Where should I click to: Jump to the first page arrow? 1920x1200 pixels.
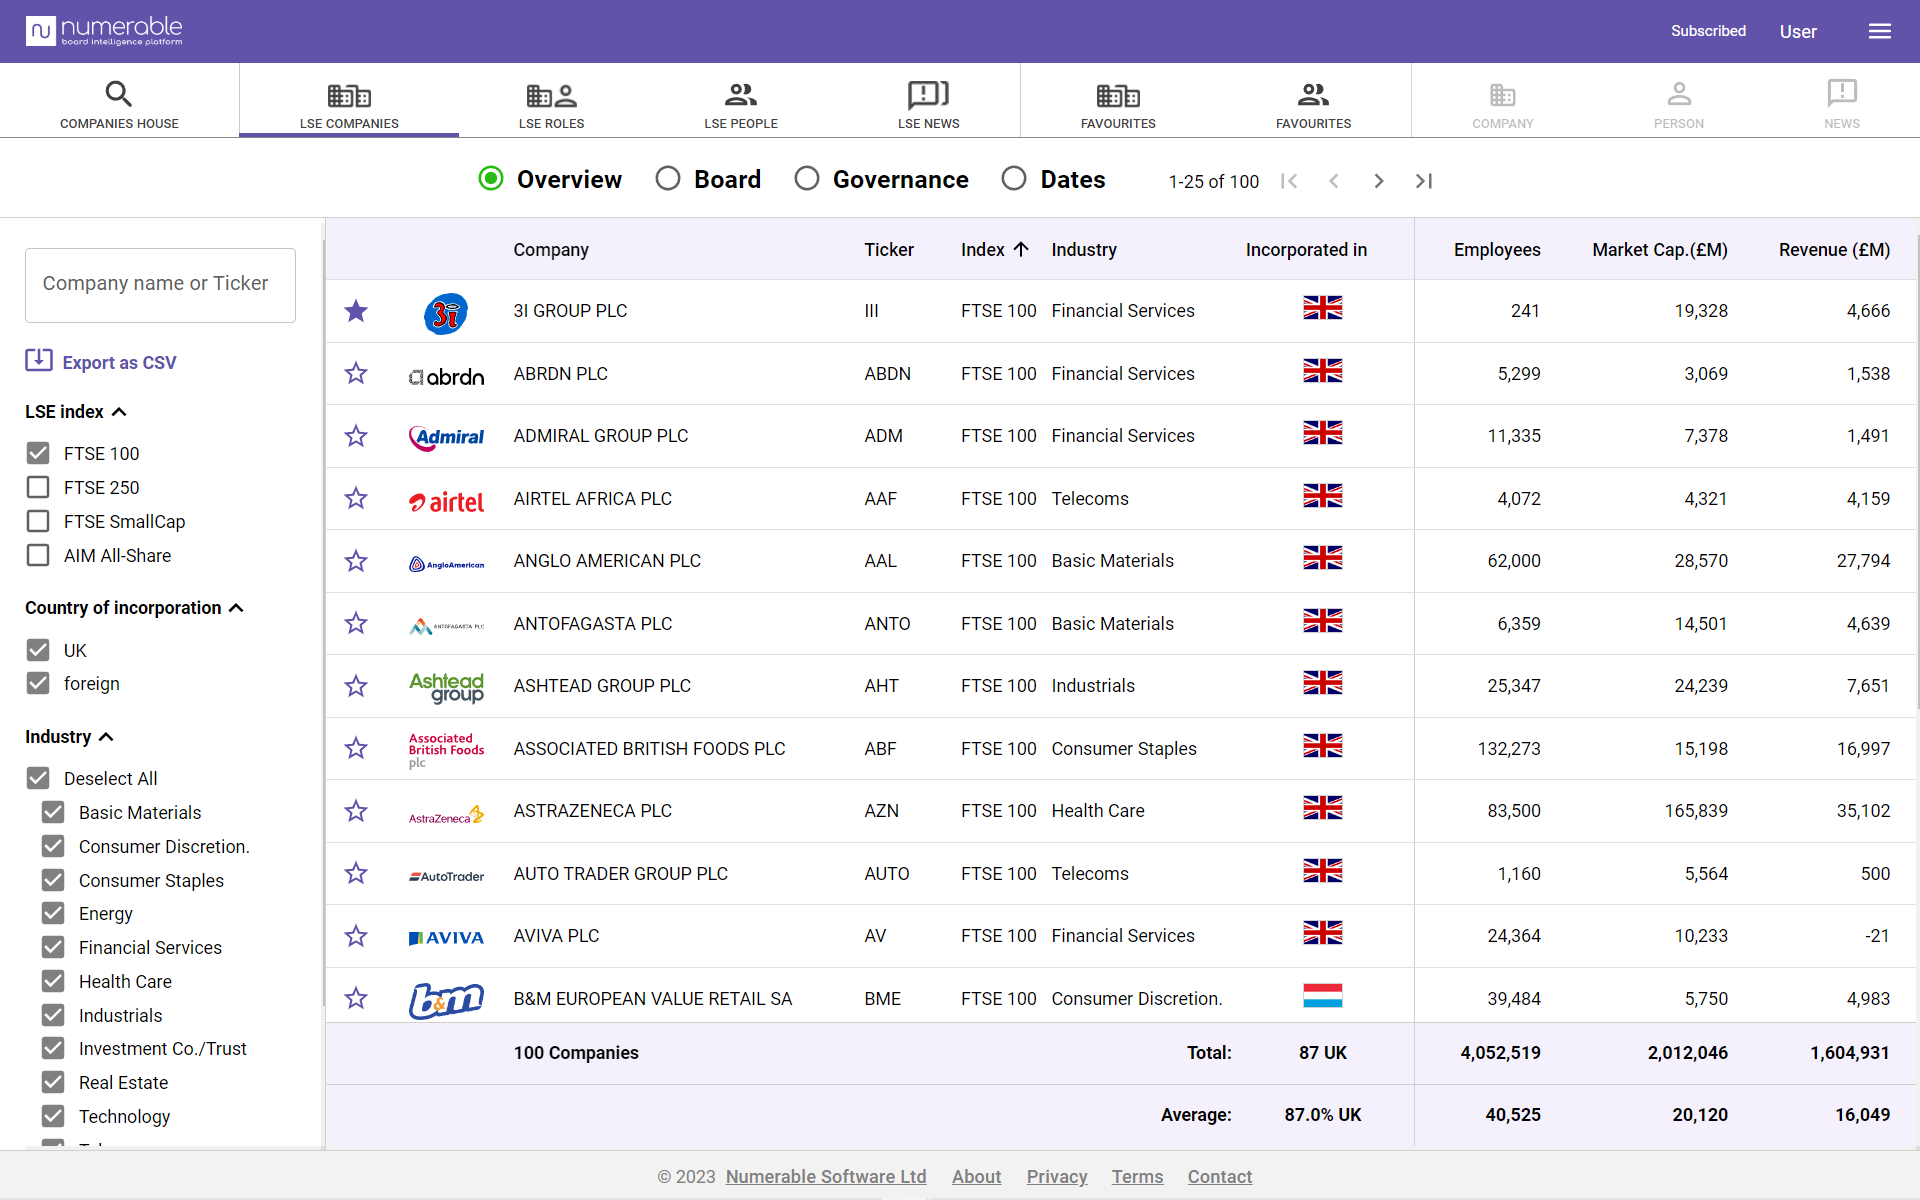pos(1289,181)
